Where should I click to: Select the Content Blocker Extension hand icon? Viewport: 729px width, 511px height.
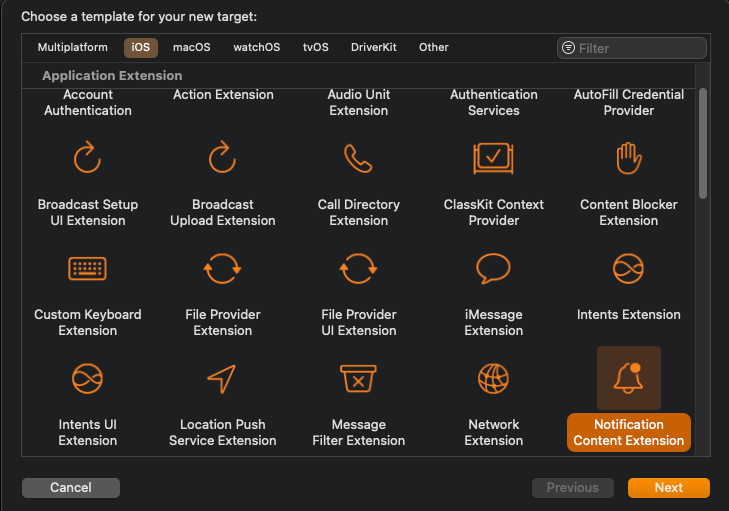point(629,158)
